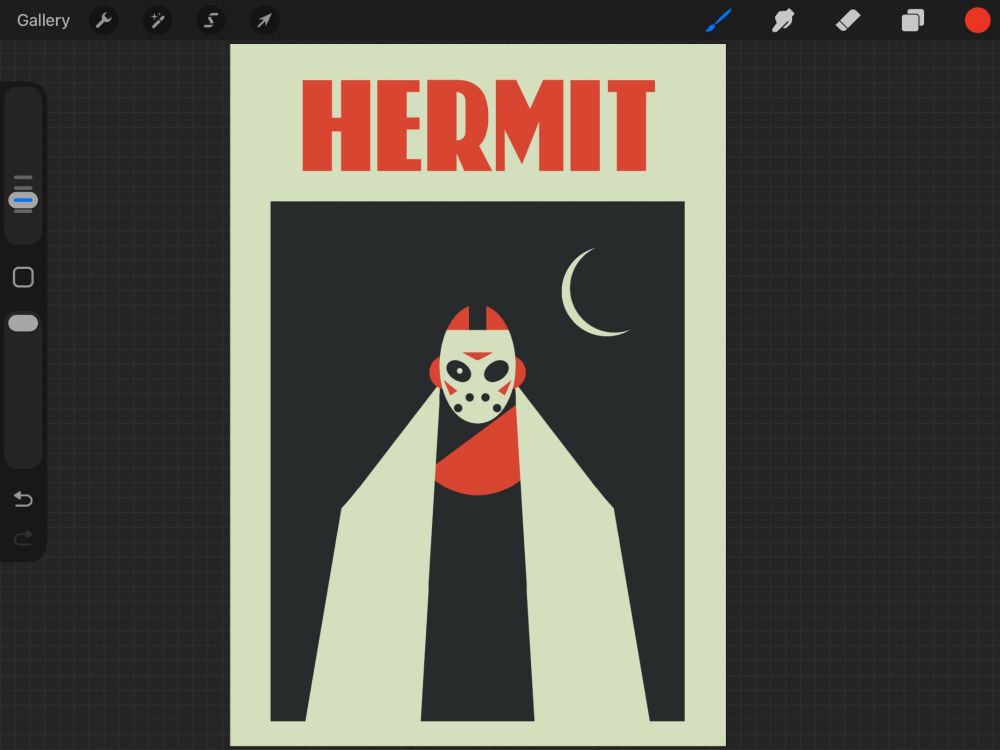Redo the last undone action
The height and width of the screenshot is (750, 1000).
(x=23, y=538)
